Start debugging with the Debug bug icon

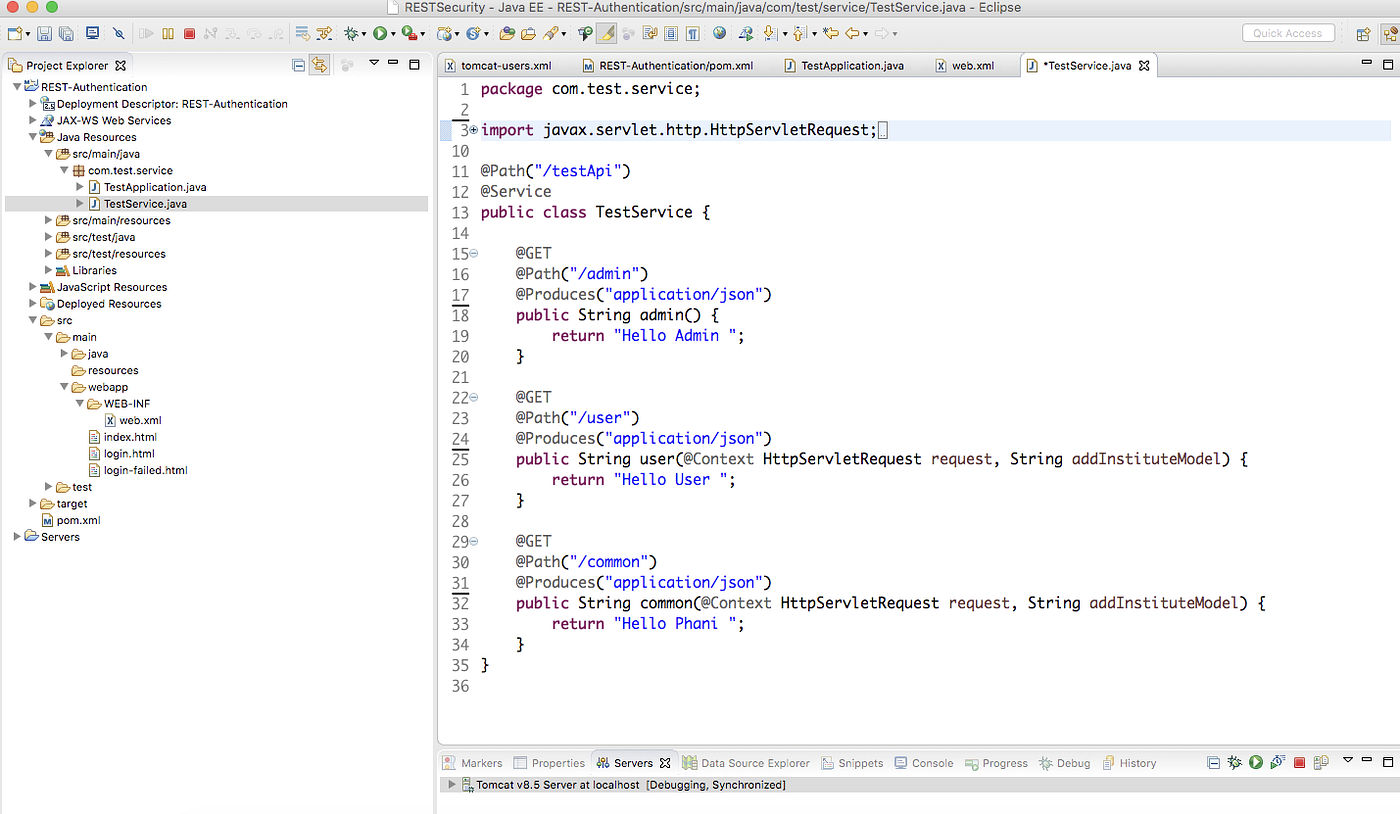(x=351, y=34)
